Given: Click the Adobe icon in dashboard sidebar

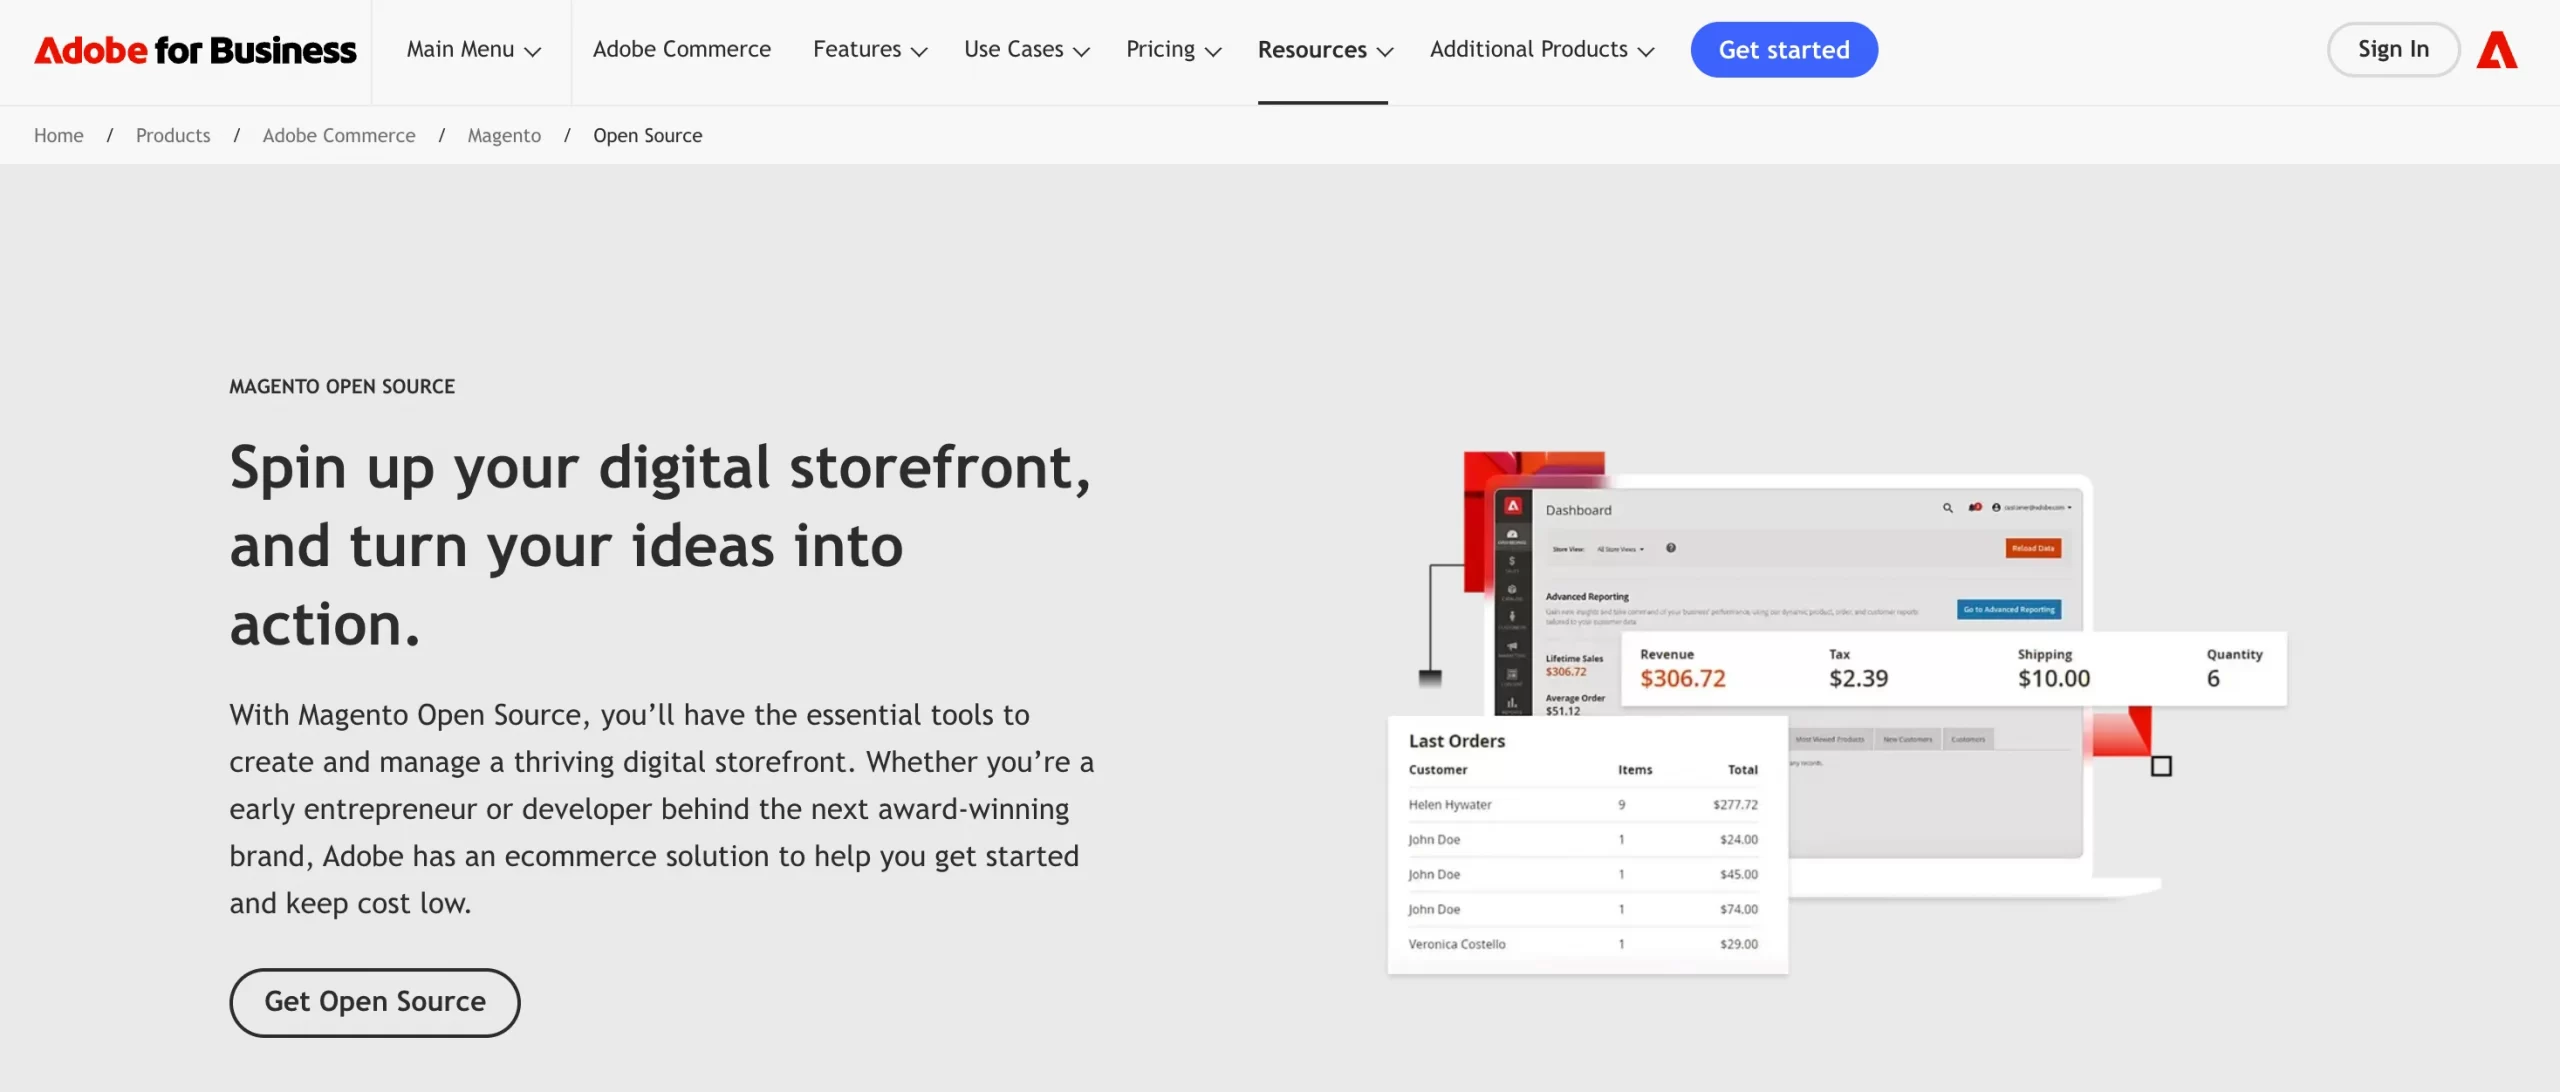Looking at the screenshot, I should 1512,506.
